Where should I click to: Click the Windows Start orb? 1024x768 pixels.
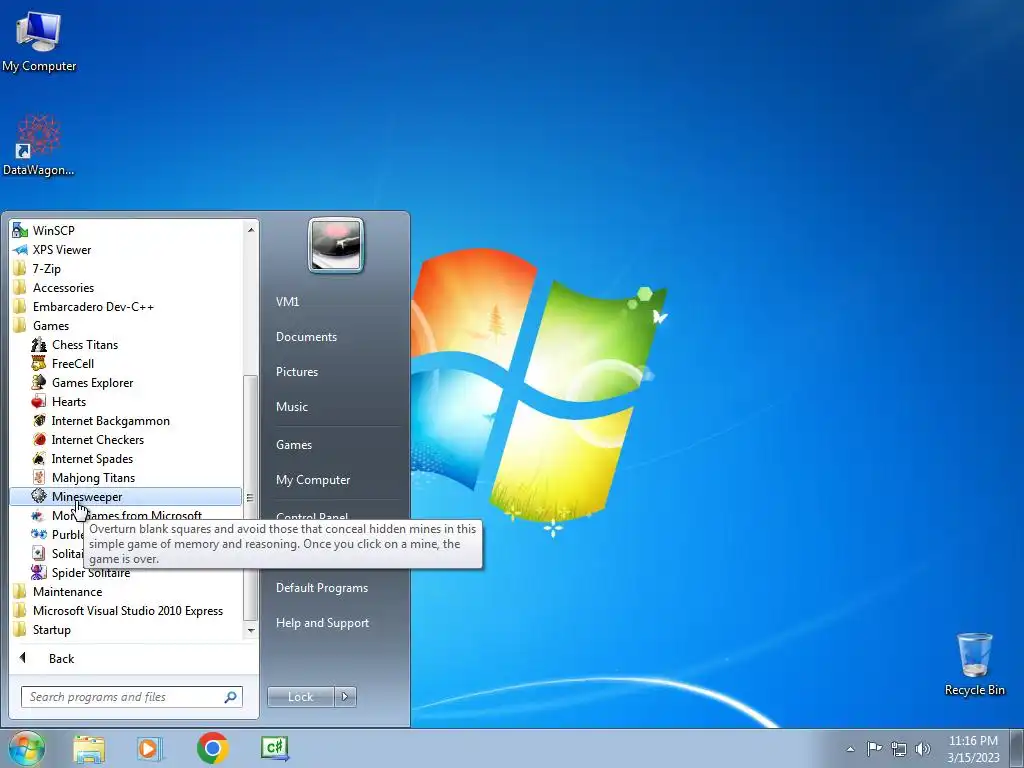[x=27, y=748]
